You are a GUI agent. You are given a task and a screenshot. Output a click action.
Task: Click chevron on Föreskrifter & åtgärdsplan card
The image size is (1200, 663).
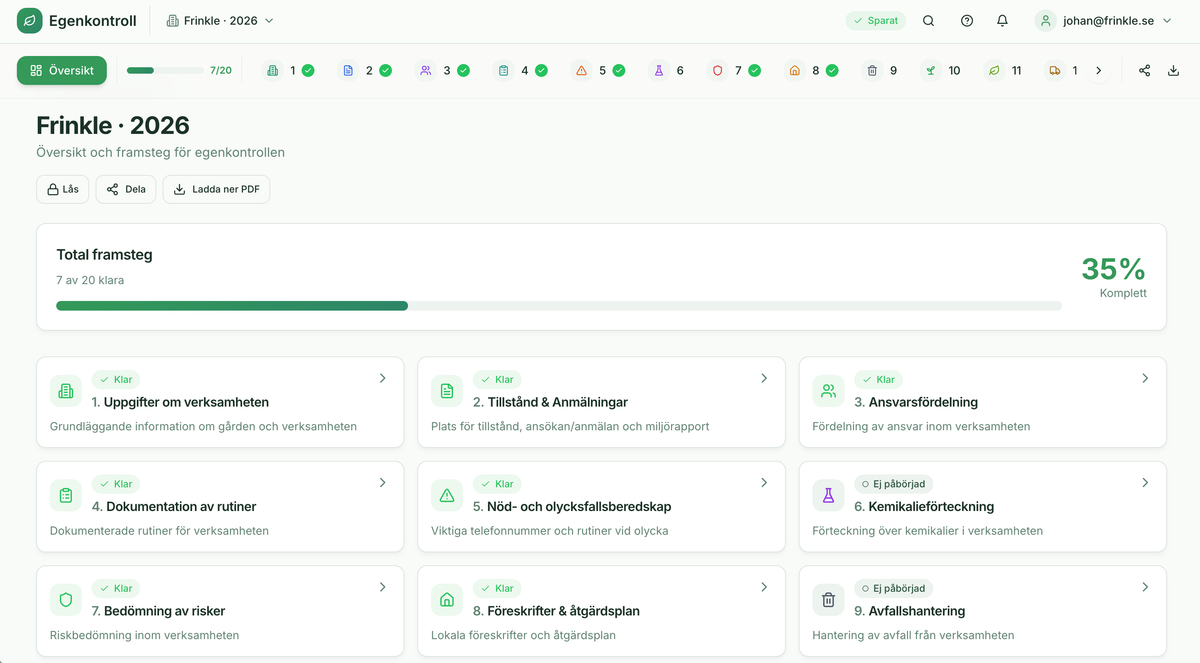coord(764,587)
